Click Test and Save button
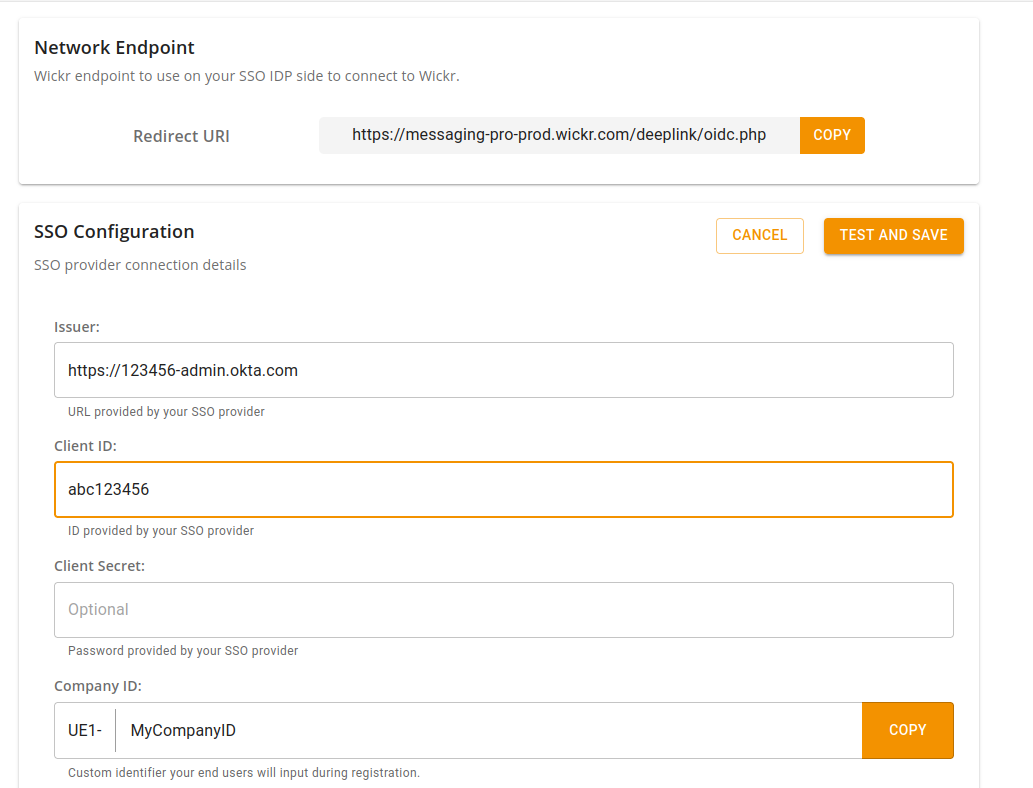 [893, 235]
